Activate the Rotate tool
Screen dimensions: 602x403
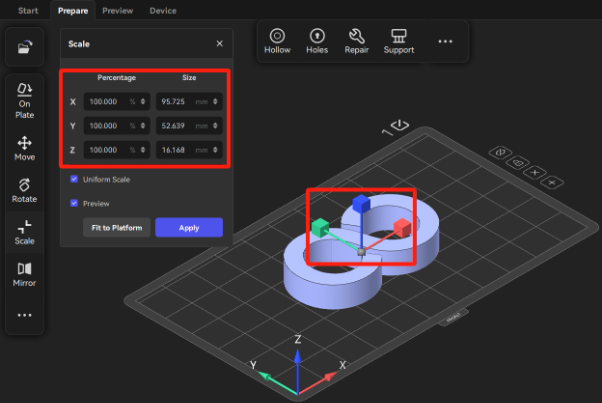(25, 191)
